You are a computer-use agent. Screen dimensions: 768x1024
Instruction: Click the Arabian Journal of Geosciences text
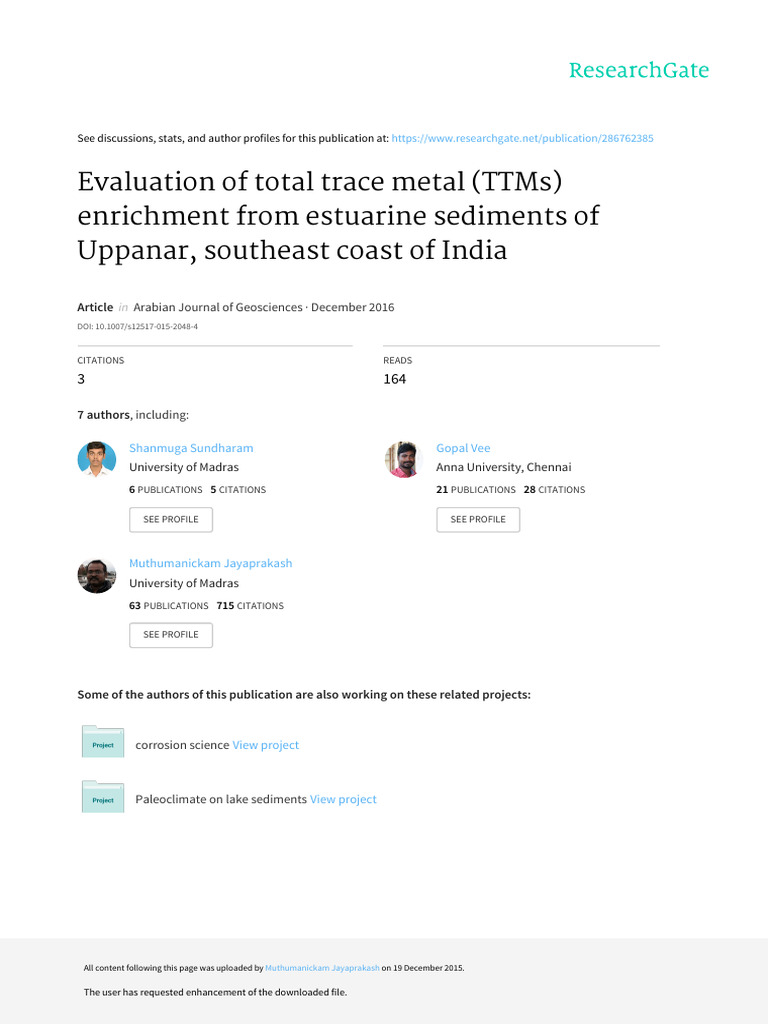218,307
